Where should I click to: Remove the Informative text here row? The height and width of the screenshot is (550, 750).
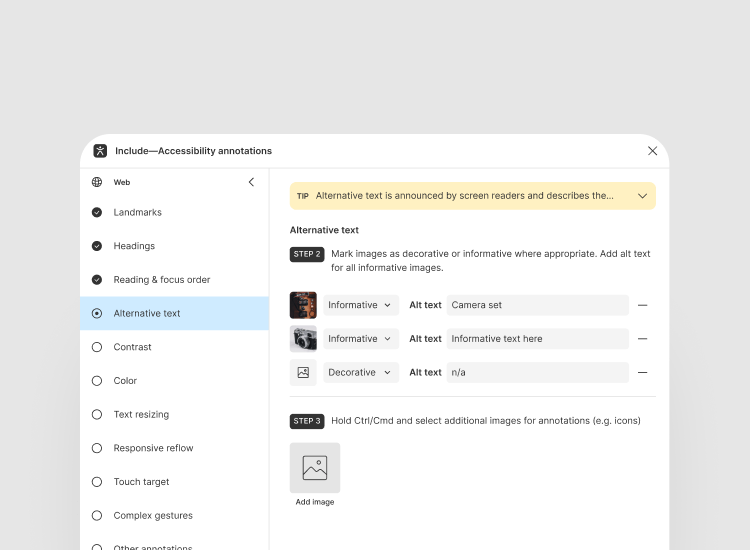642,339
